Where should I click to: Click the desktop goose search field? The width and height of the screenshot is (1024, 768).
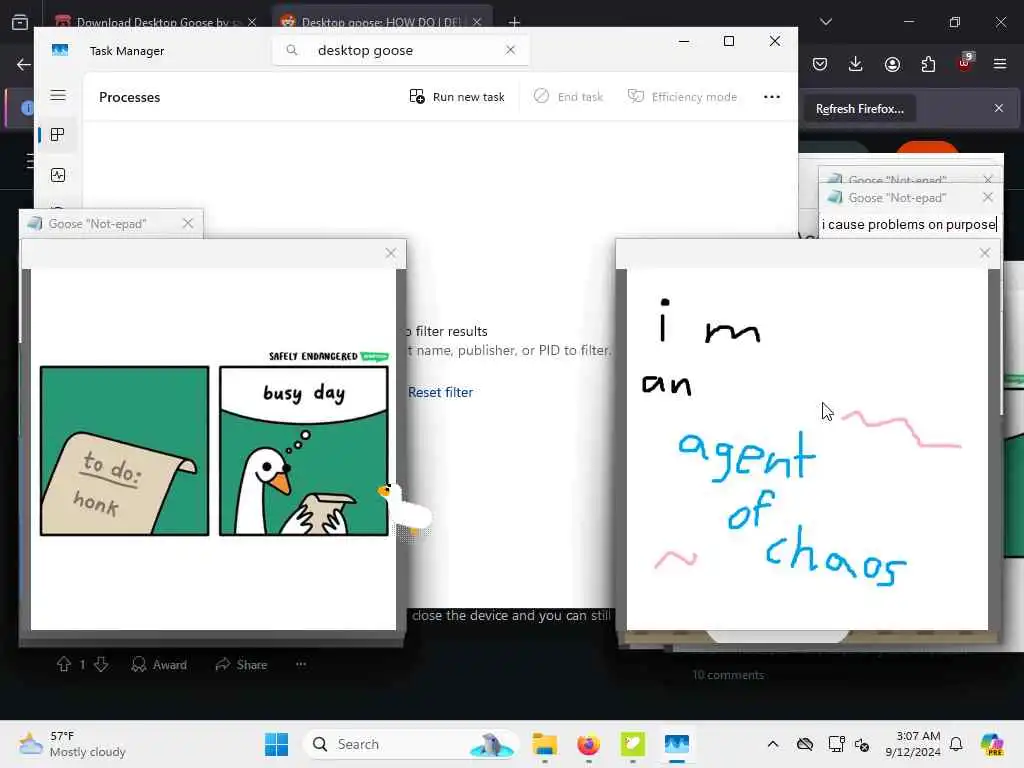point(401,50)
